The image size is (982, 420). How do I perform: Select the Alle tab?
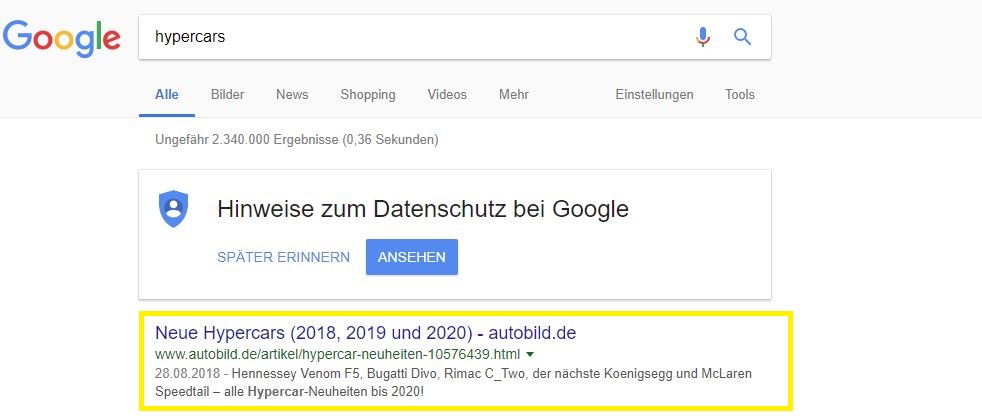click(167, 95)
